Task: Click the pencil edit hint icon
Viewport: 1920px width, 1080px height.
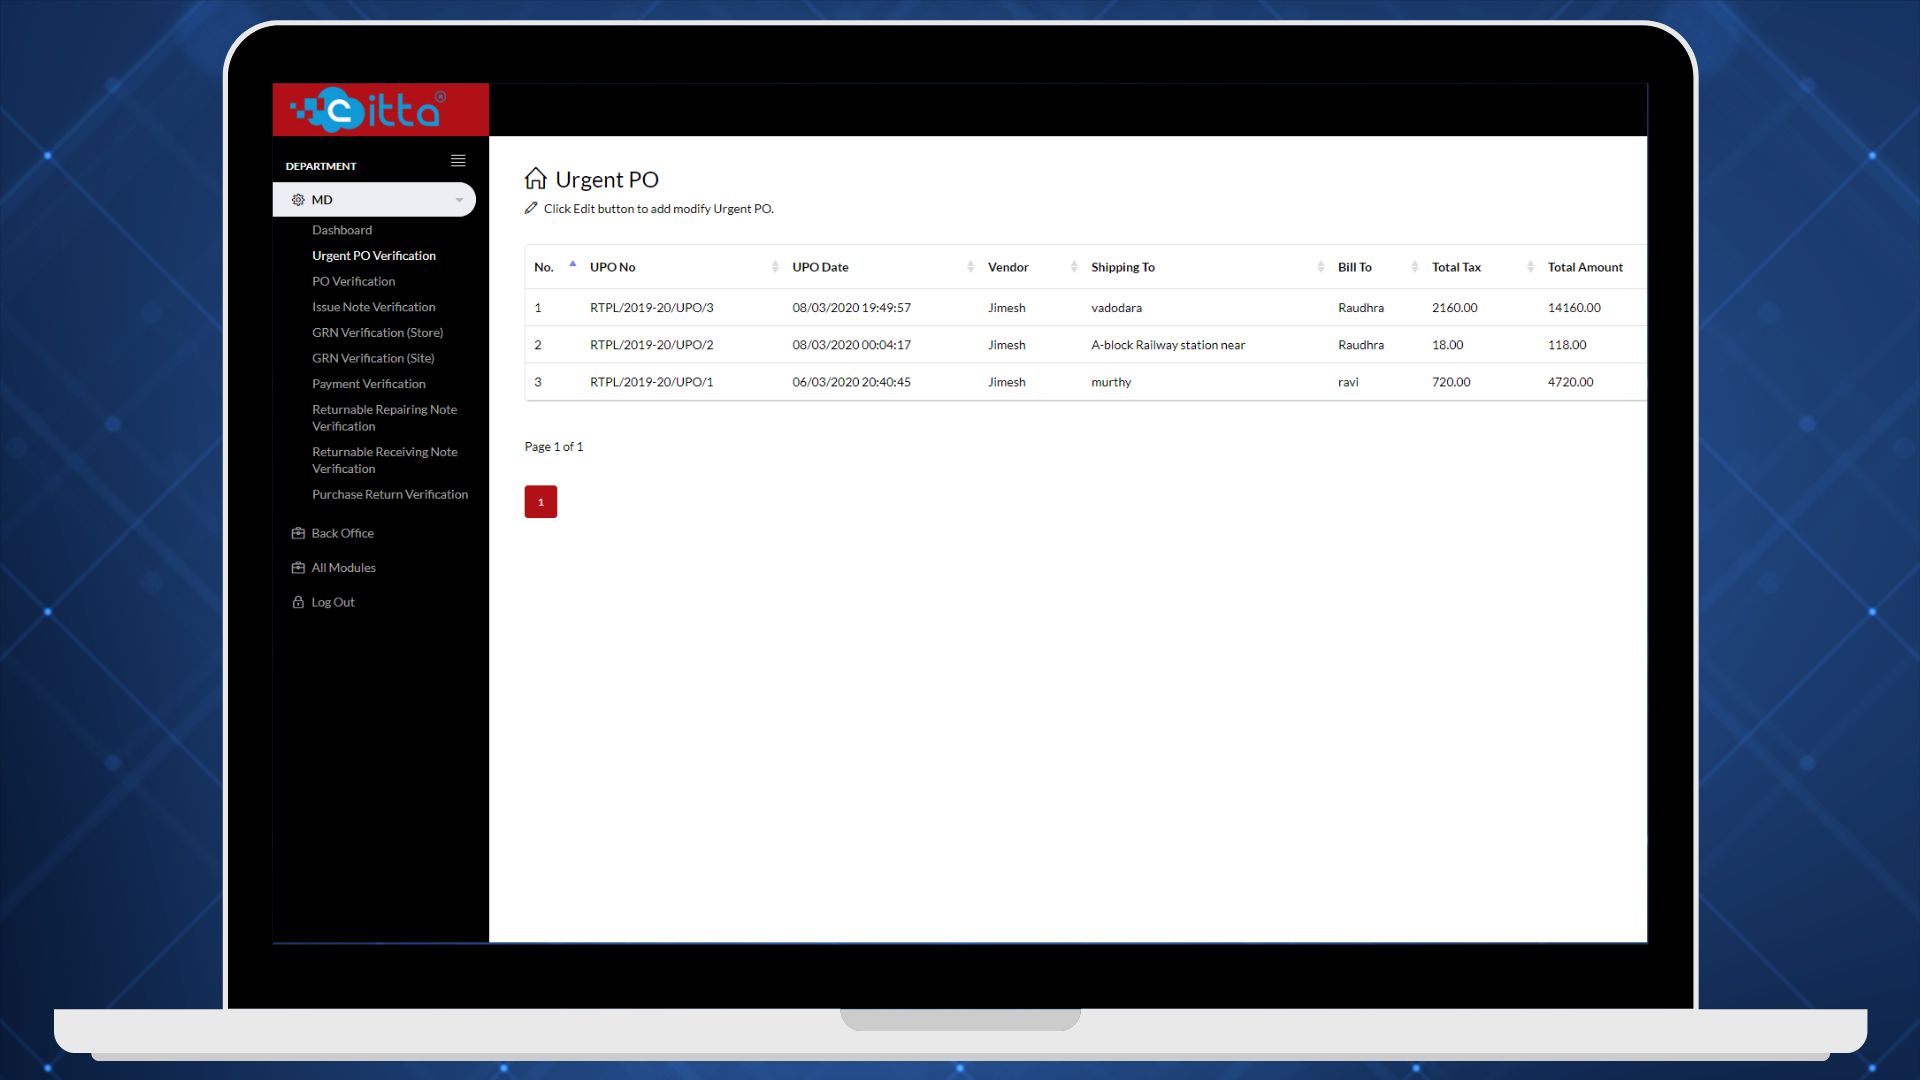Action: pos(531,208)
